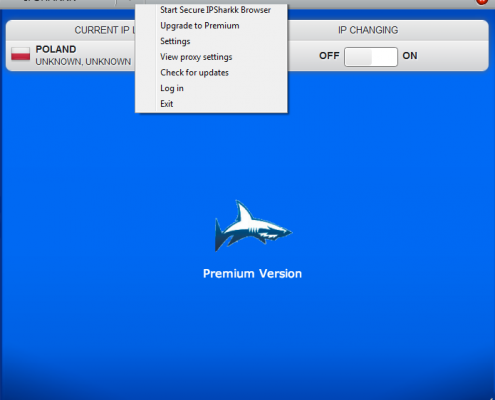Click the POLAND country label
This screenshot has height=400, width=495.
pyautogui.click(x=56, y=49)
